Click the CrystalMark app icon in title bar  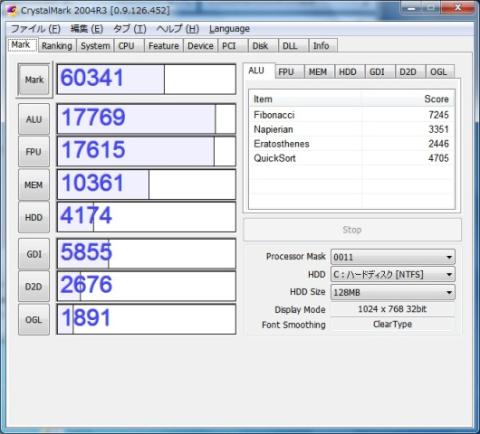[12, 10]
